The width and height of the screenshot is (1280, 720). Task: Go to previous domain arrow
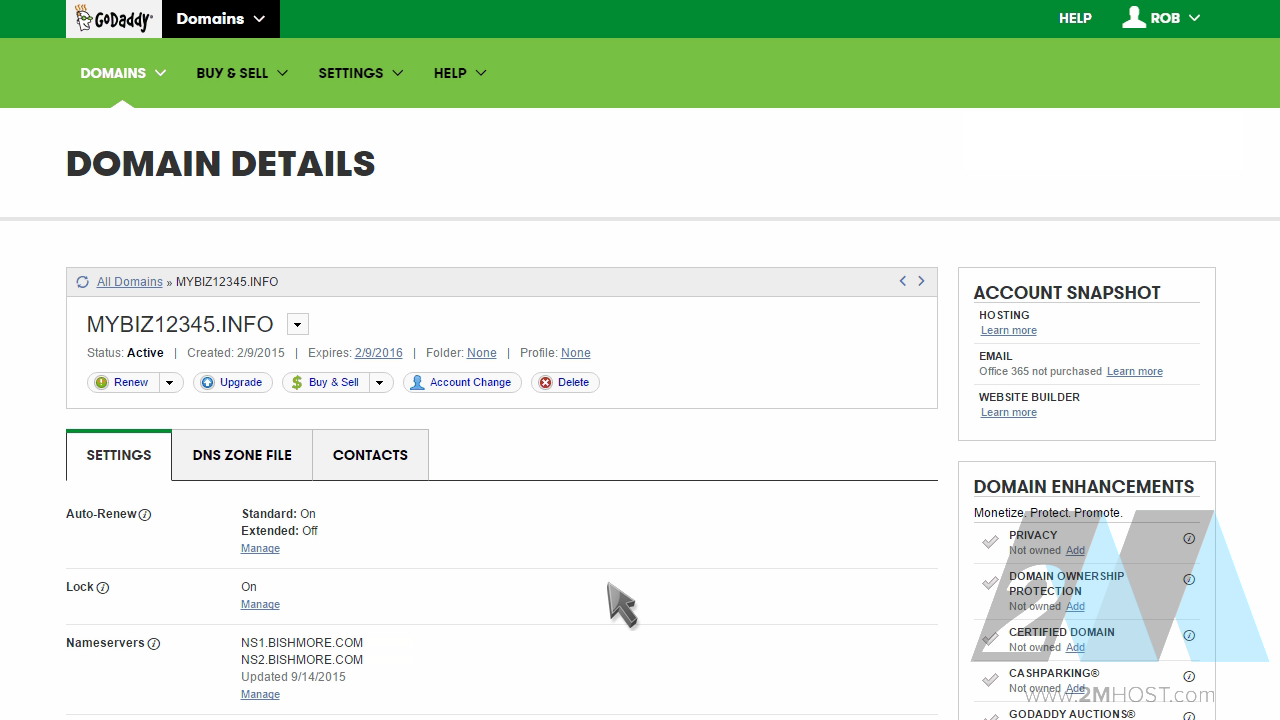coord(902,281)
